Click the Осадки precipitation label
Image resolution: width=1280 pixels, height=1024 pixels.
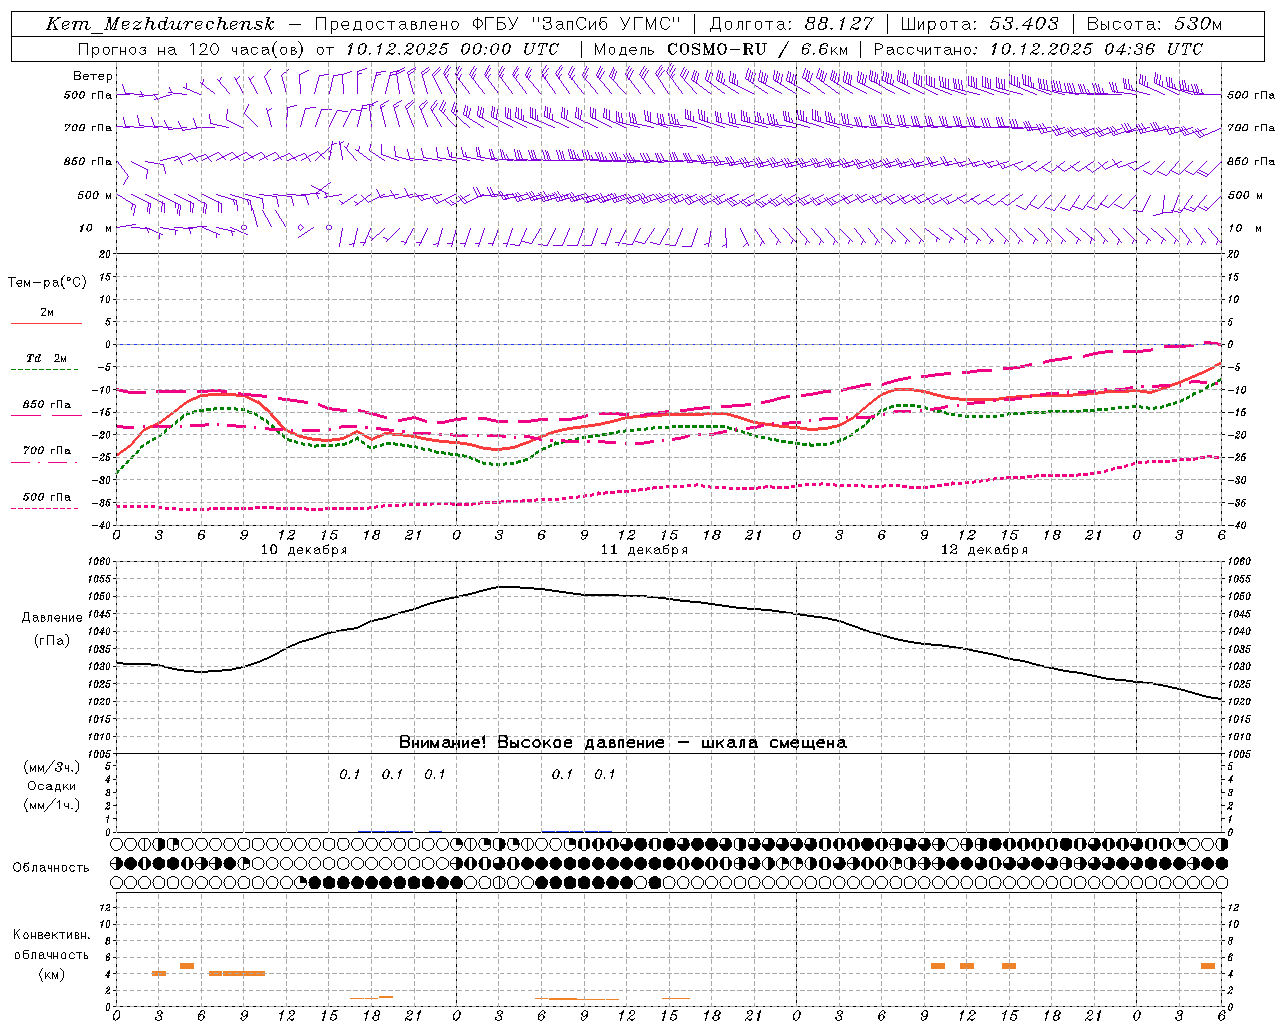(x=52, y=786)
